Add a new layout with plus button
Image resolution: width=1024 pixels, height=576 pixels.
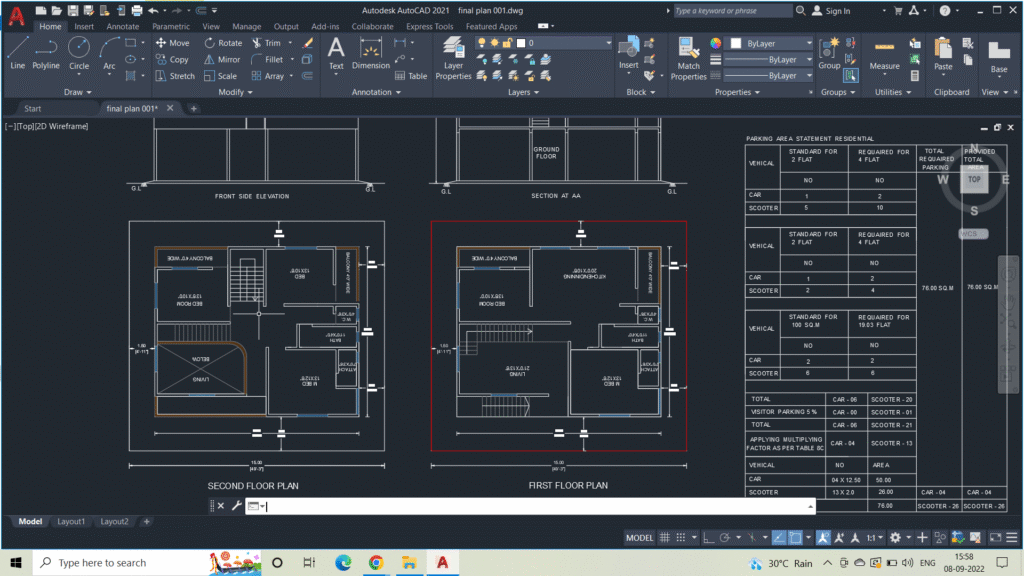pos(146,521)
